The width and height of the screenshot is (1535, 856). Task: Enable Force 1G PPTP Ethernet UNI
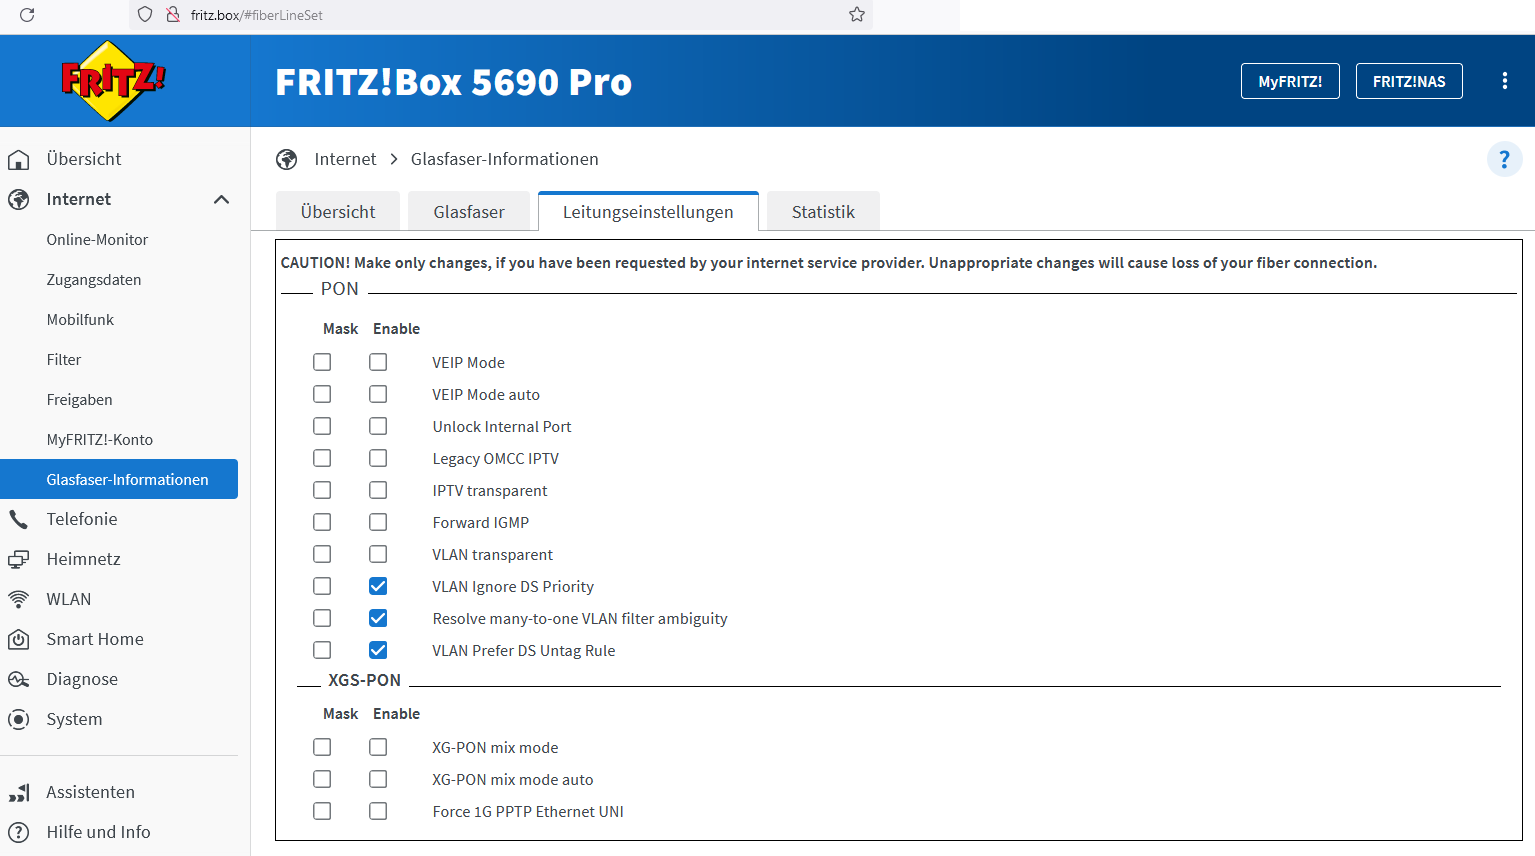[378, 811]
